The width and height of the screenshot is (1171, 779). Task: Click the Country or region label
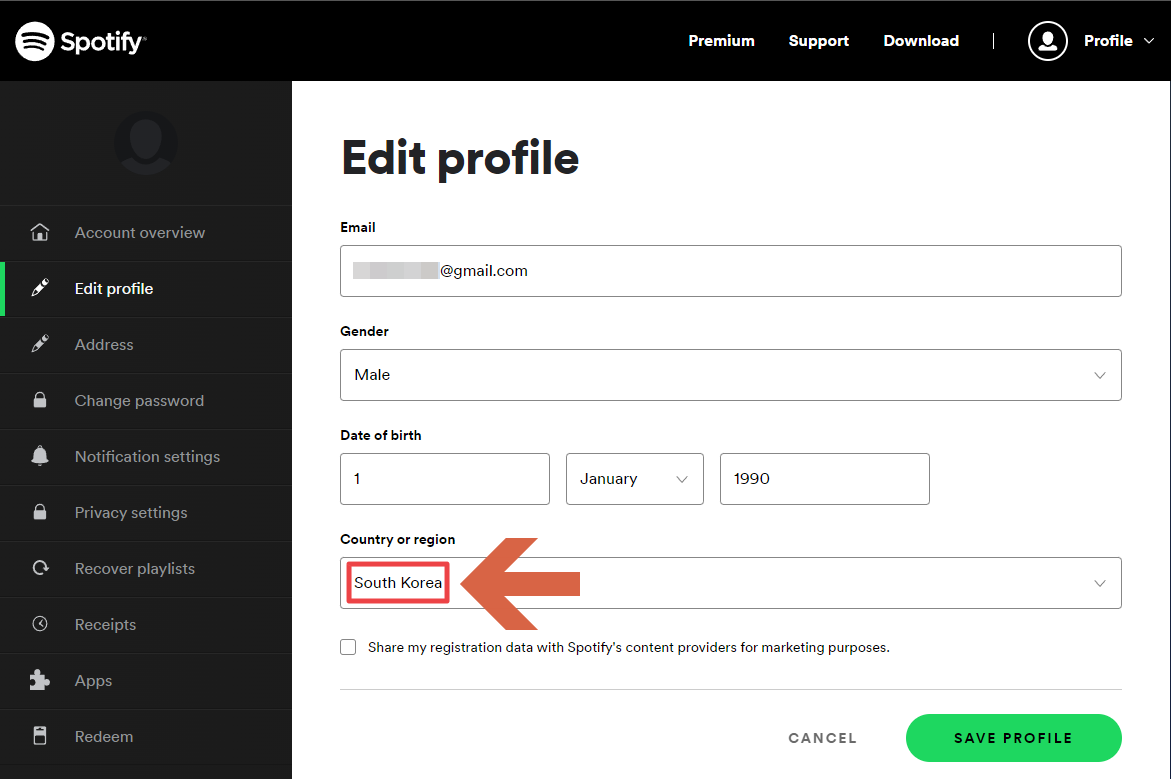click(x=397, y=539)
